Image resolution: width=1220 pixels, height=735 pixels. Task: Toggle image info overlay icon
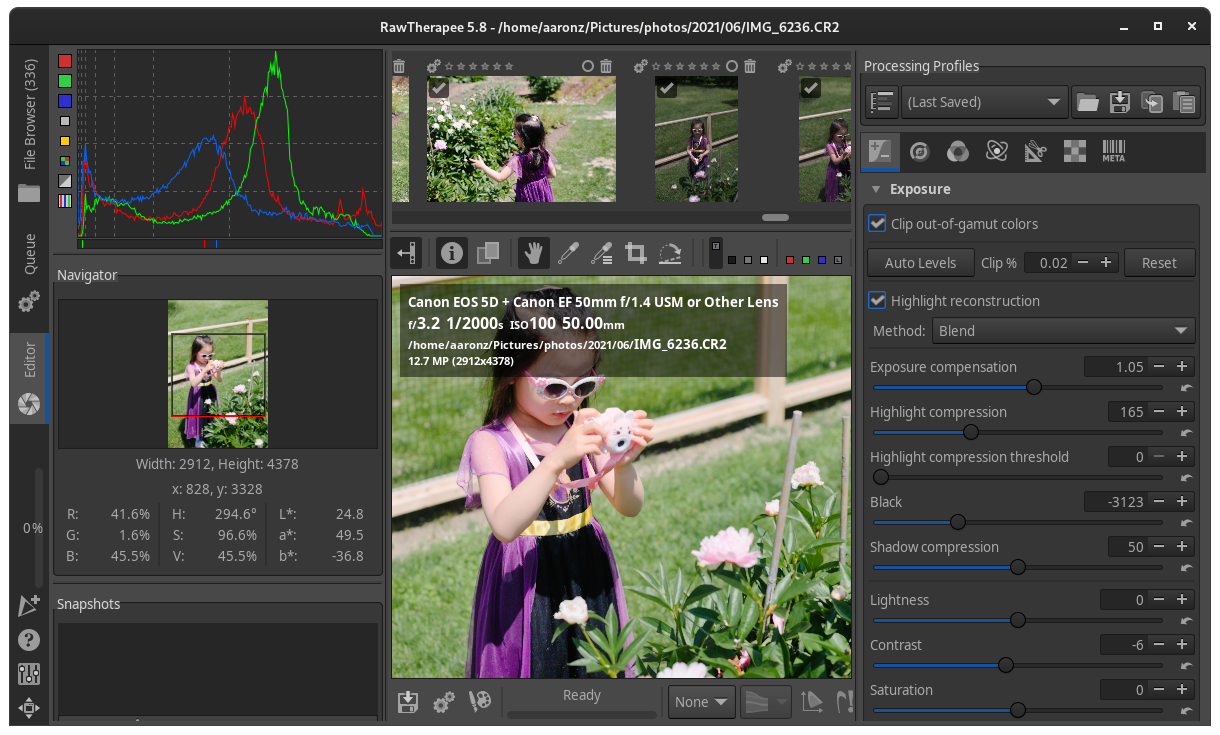(451, 253)
